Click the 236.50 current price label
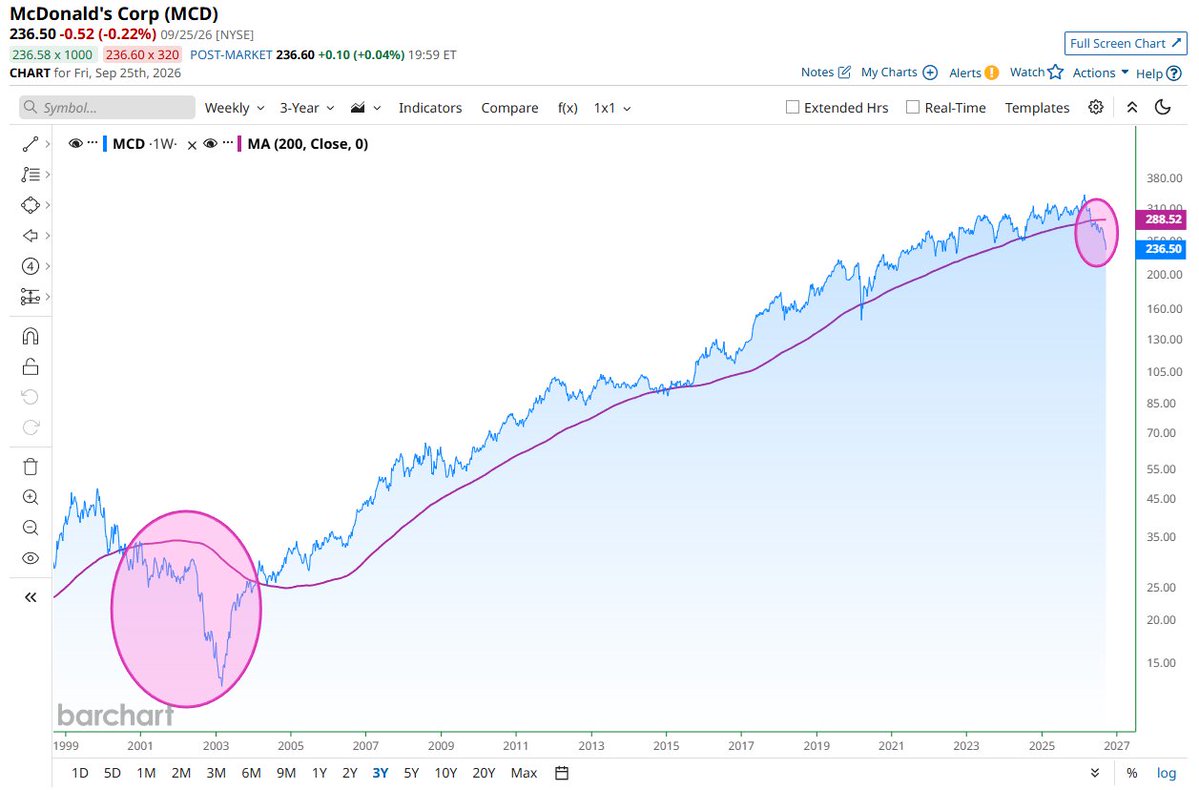The width and height of the screenshot is (1199, 790). (x=1162, y=249)
